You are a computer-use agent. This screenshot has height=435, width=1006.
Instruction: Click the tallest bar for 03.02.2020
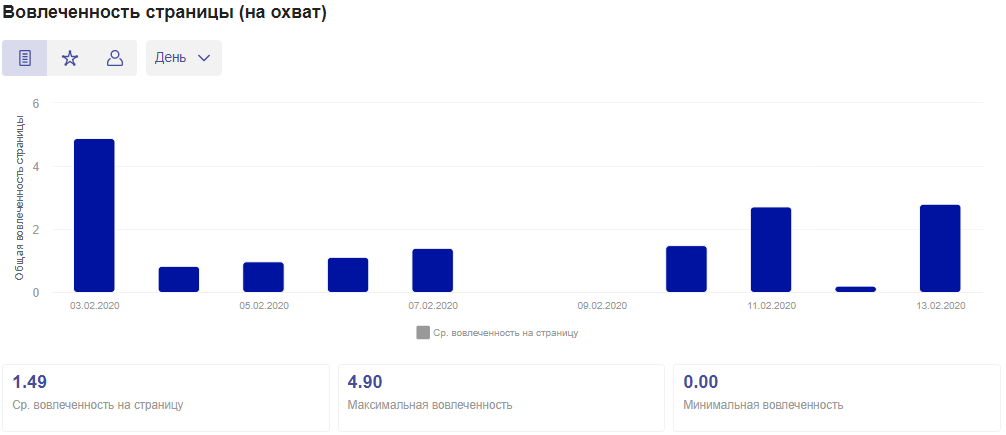(94, 216)
